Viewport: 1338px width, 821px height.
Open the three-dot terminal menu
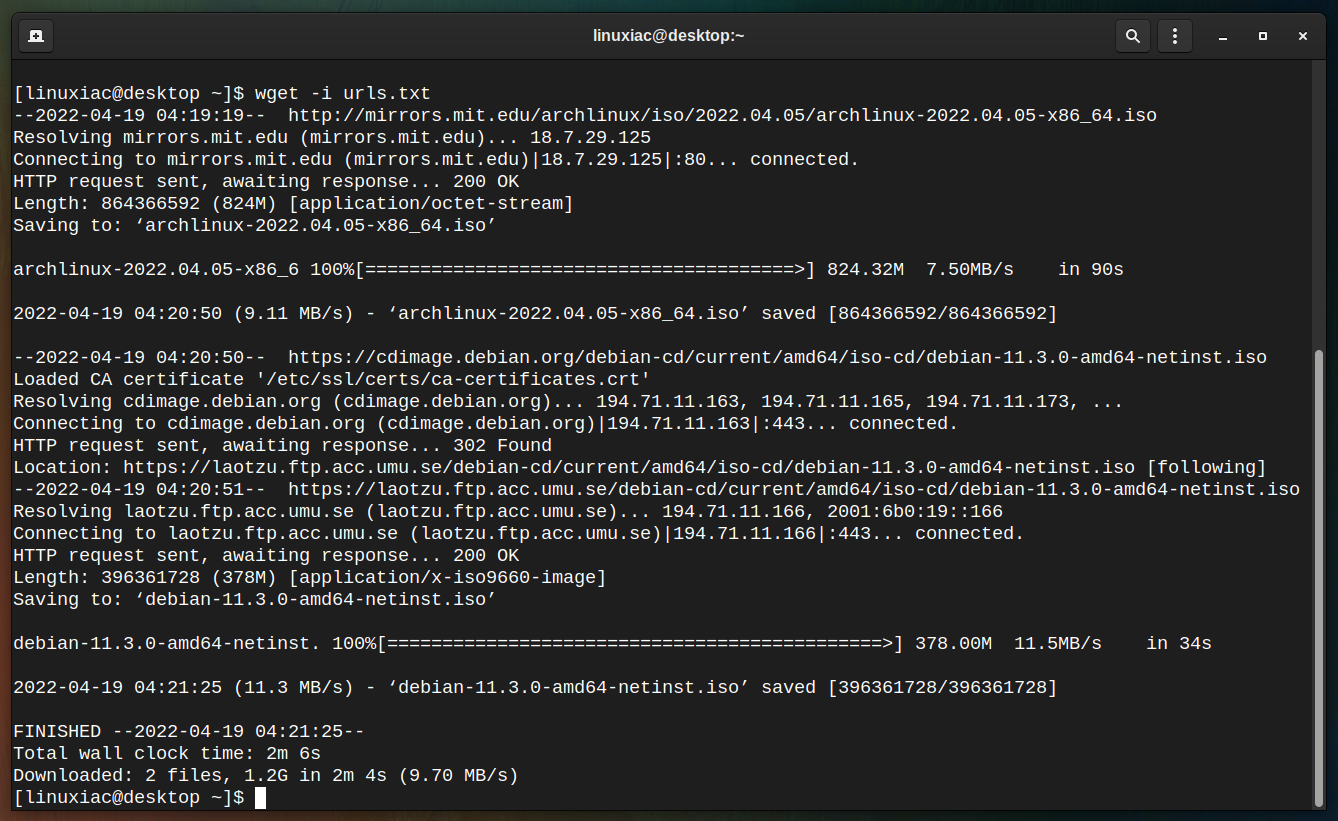1175,36
